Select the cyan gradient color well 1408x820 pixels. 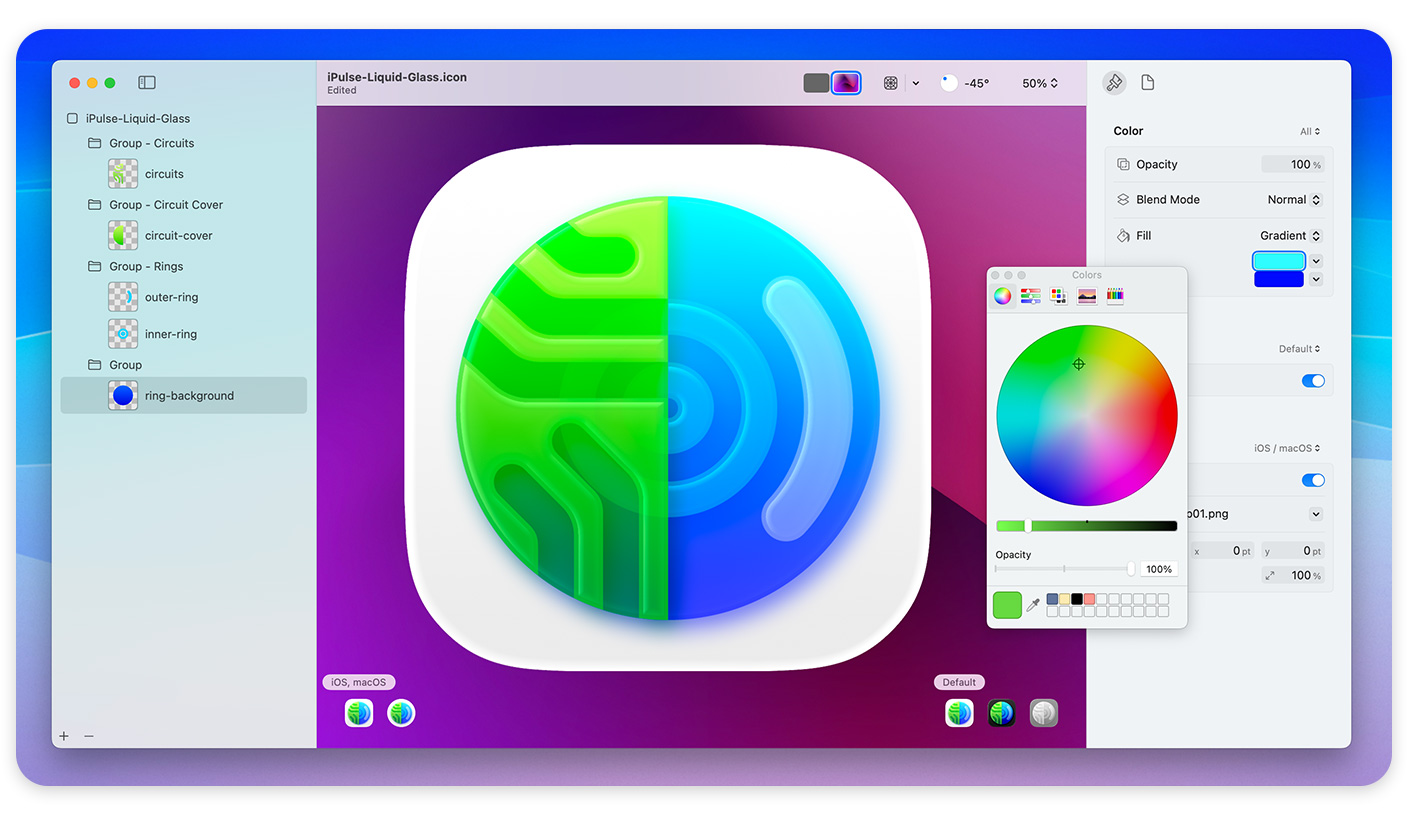tap(1279, 261)
